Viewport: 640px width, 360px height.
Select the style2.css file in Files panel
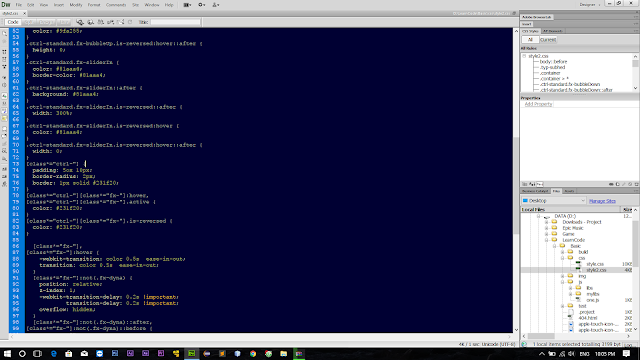pyautogui.click(x=596, y=270)
